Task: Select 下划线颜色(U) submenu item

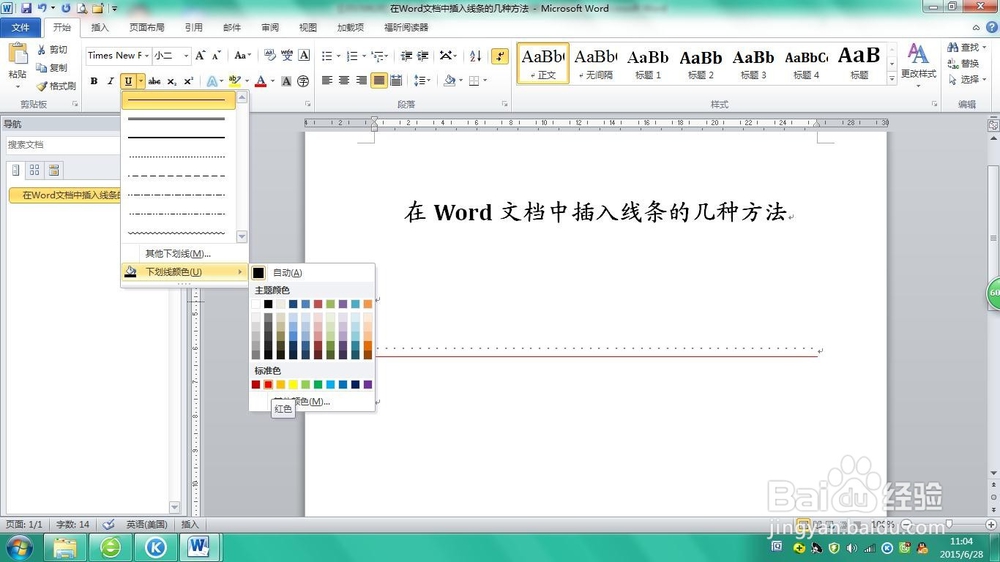Action: (184, 272)
